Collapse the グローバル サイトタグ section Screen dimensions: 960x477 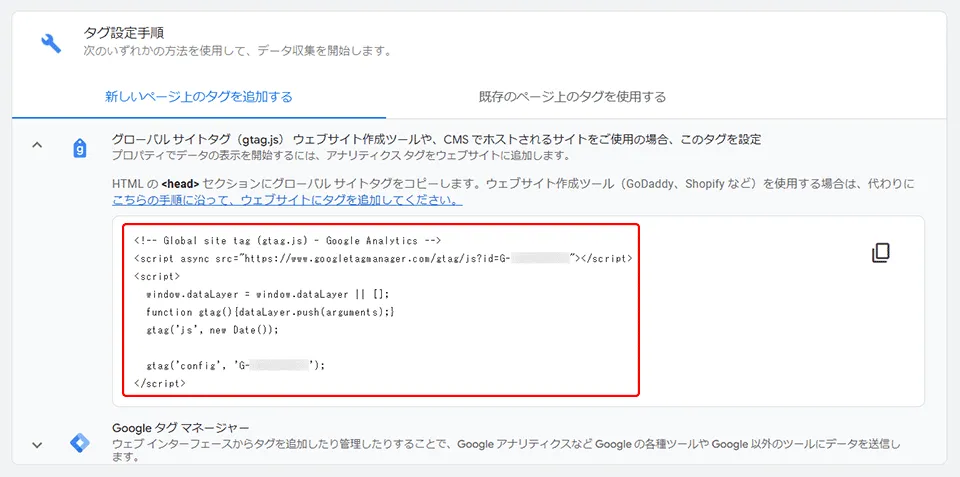click(37, 146)
